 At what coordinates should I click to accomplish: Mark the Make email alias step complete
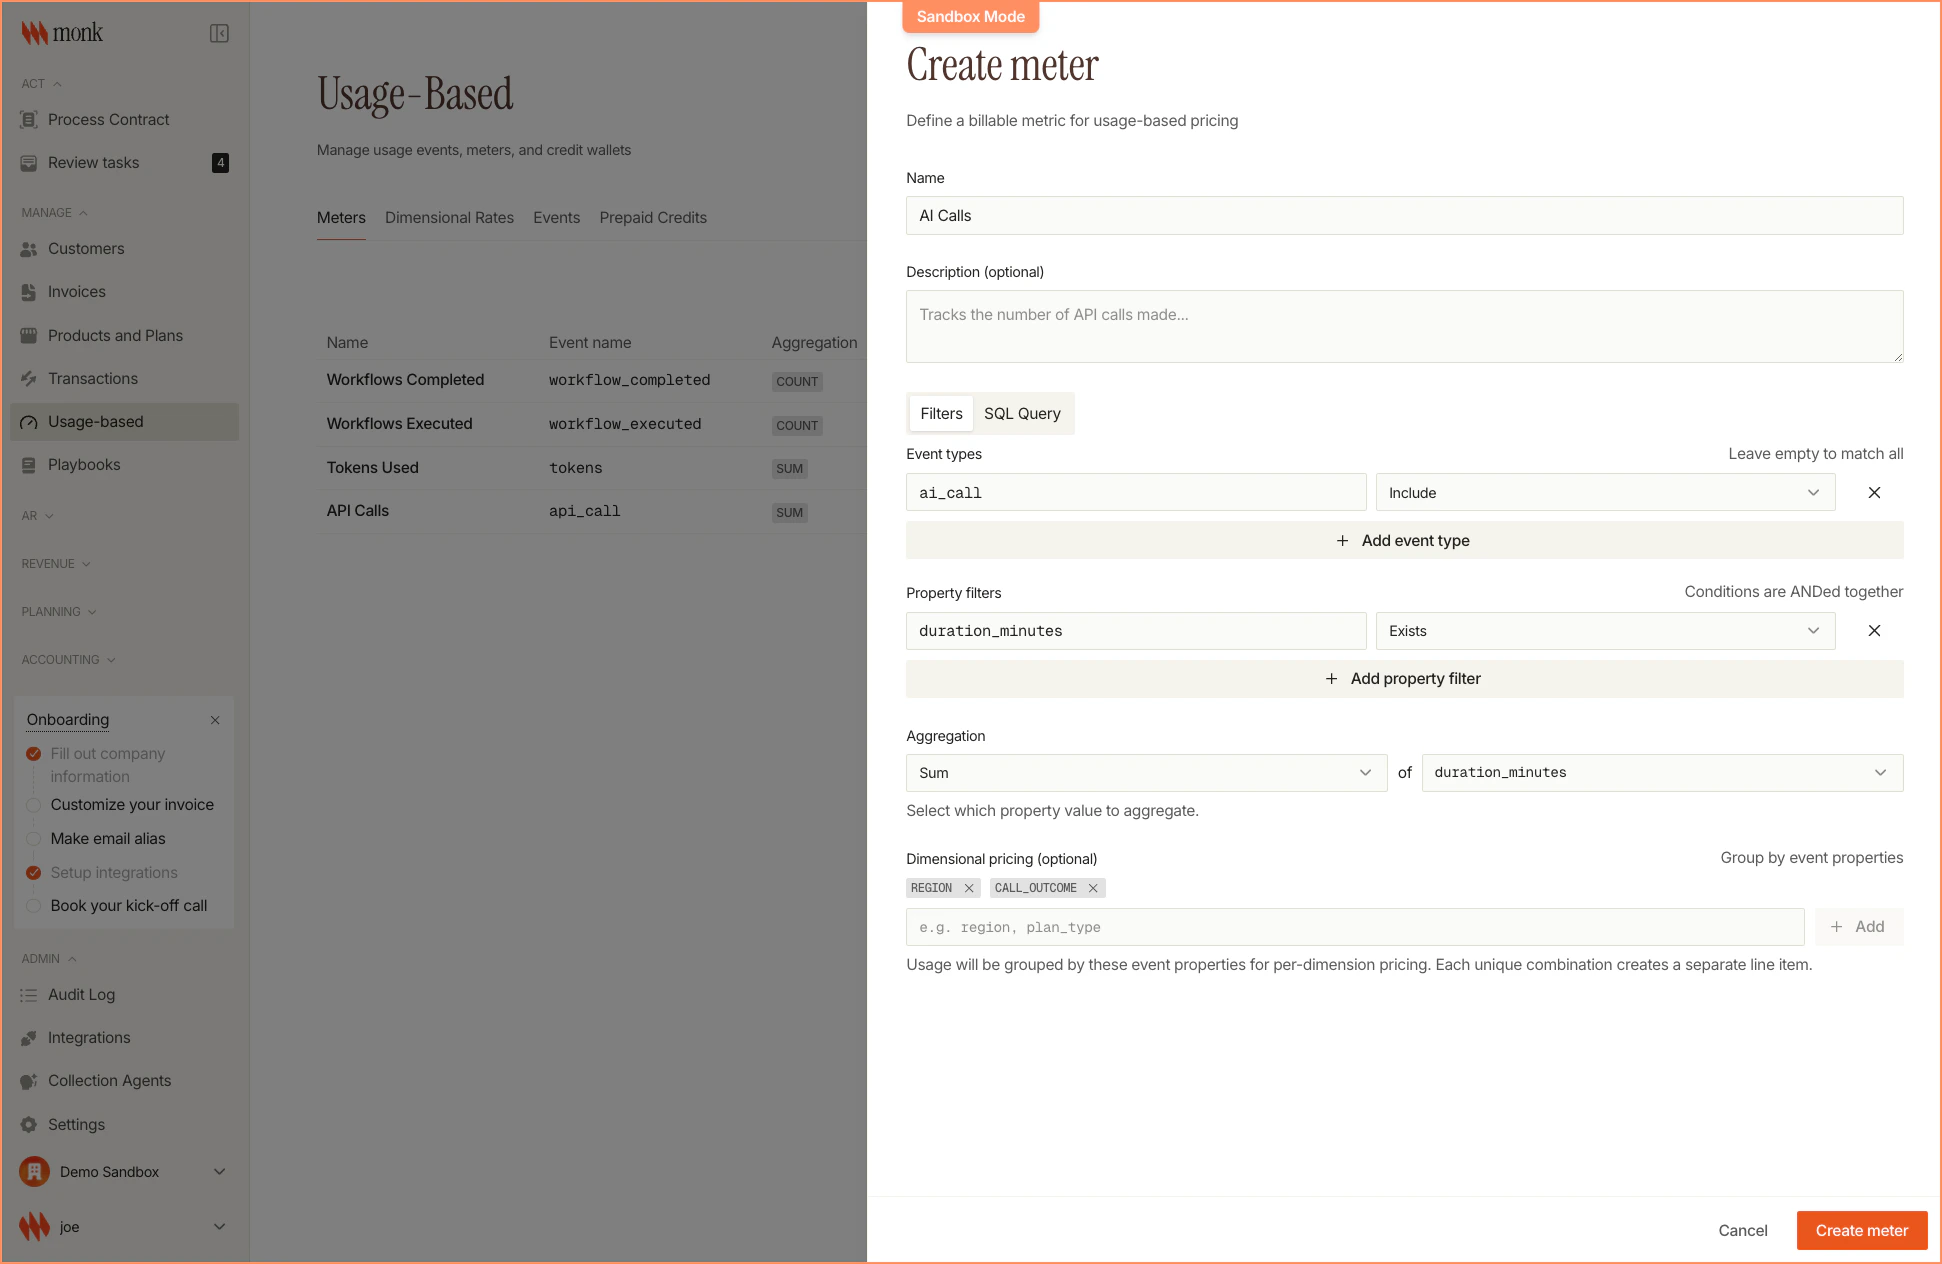pos(33,838)
